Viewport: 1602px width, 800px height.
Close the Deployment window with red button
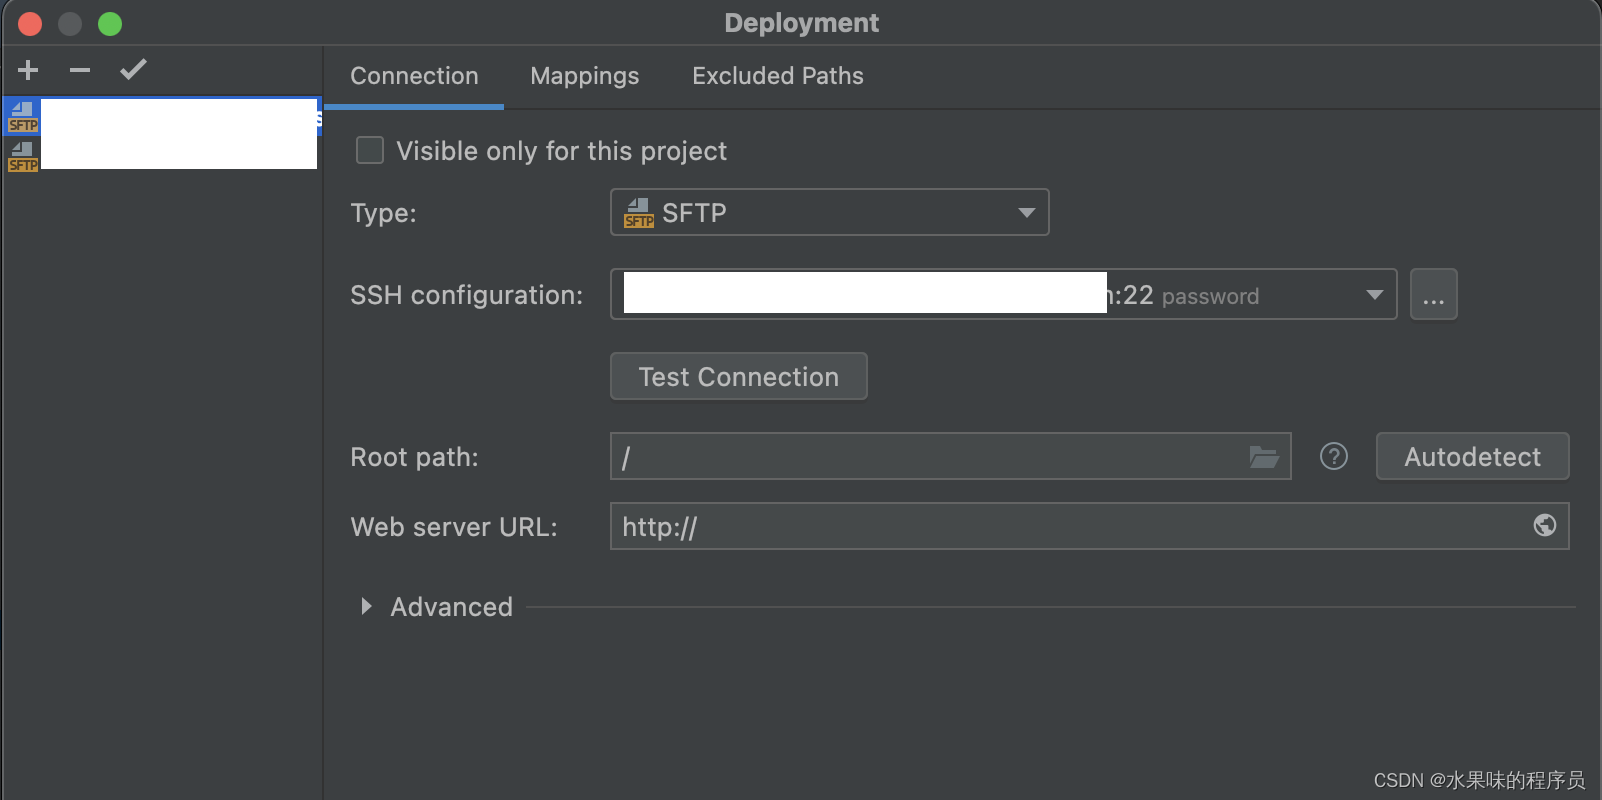(30, 24)
